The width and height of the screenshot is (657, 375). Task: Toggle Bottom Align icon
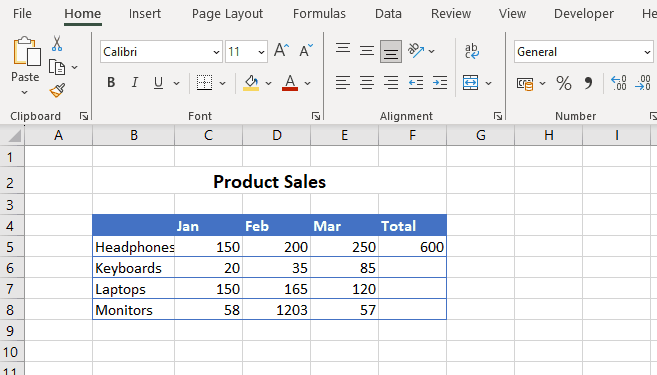click(391, 52)
